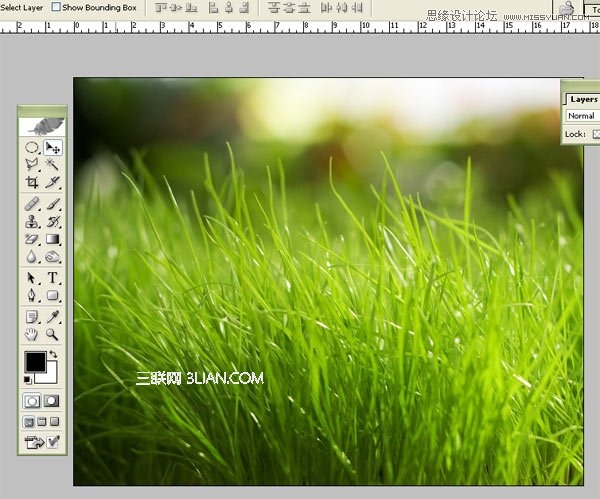Select the Crop tool
The width and height of the screenshot is (600, 499).
click(32, 182)
